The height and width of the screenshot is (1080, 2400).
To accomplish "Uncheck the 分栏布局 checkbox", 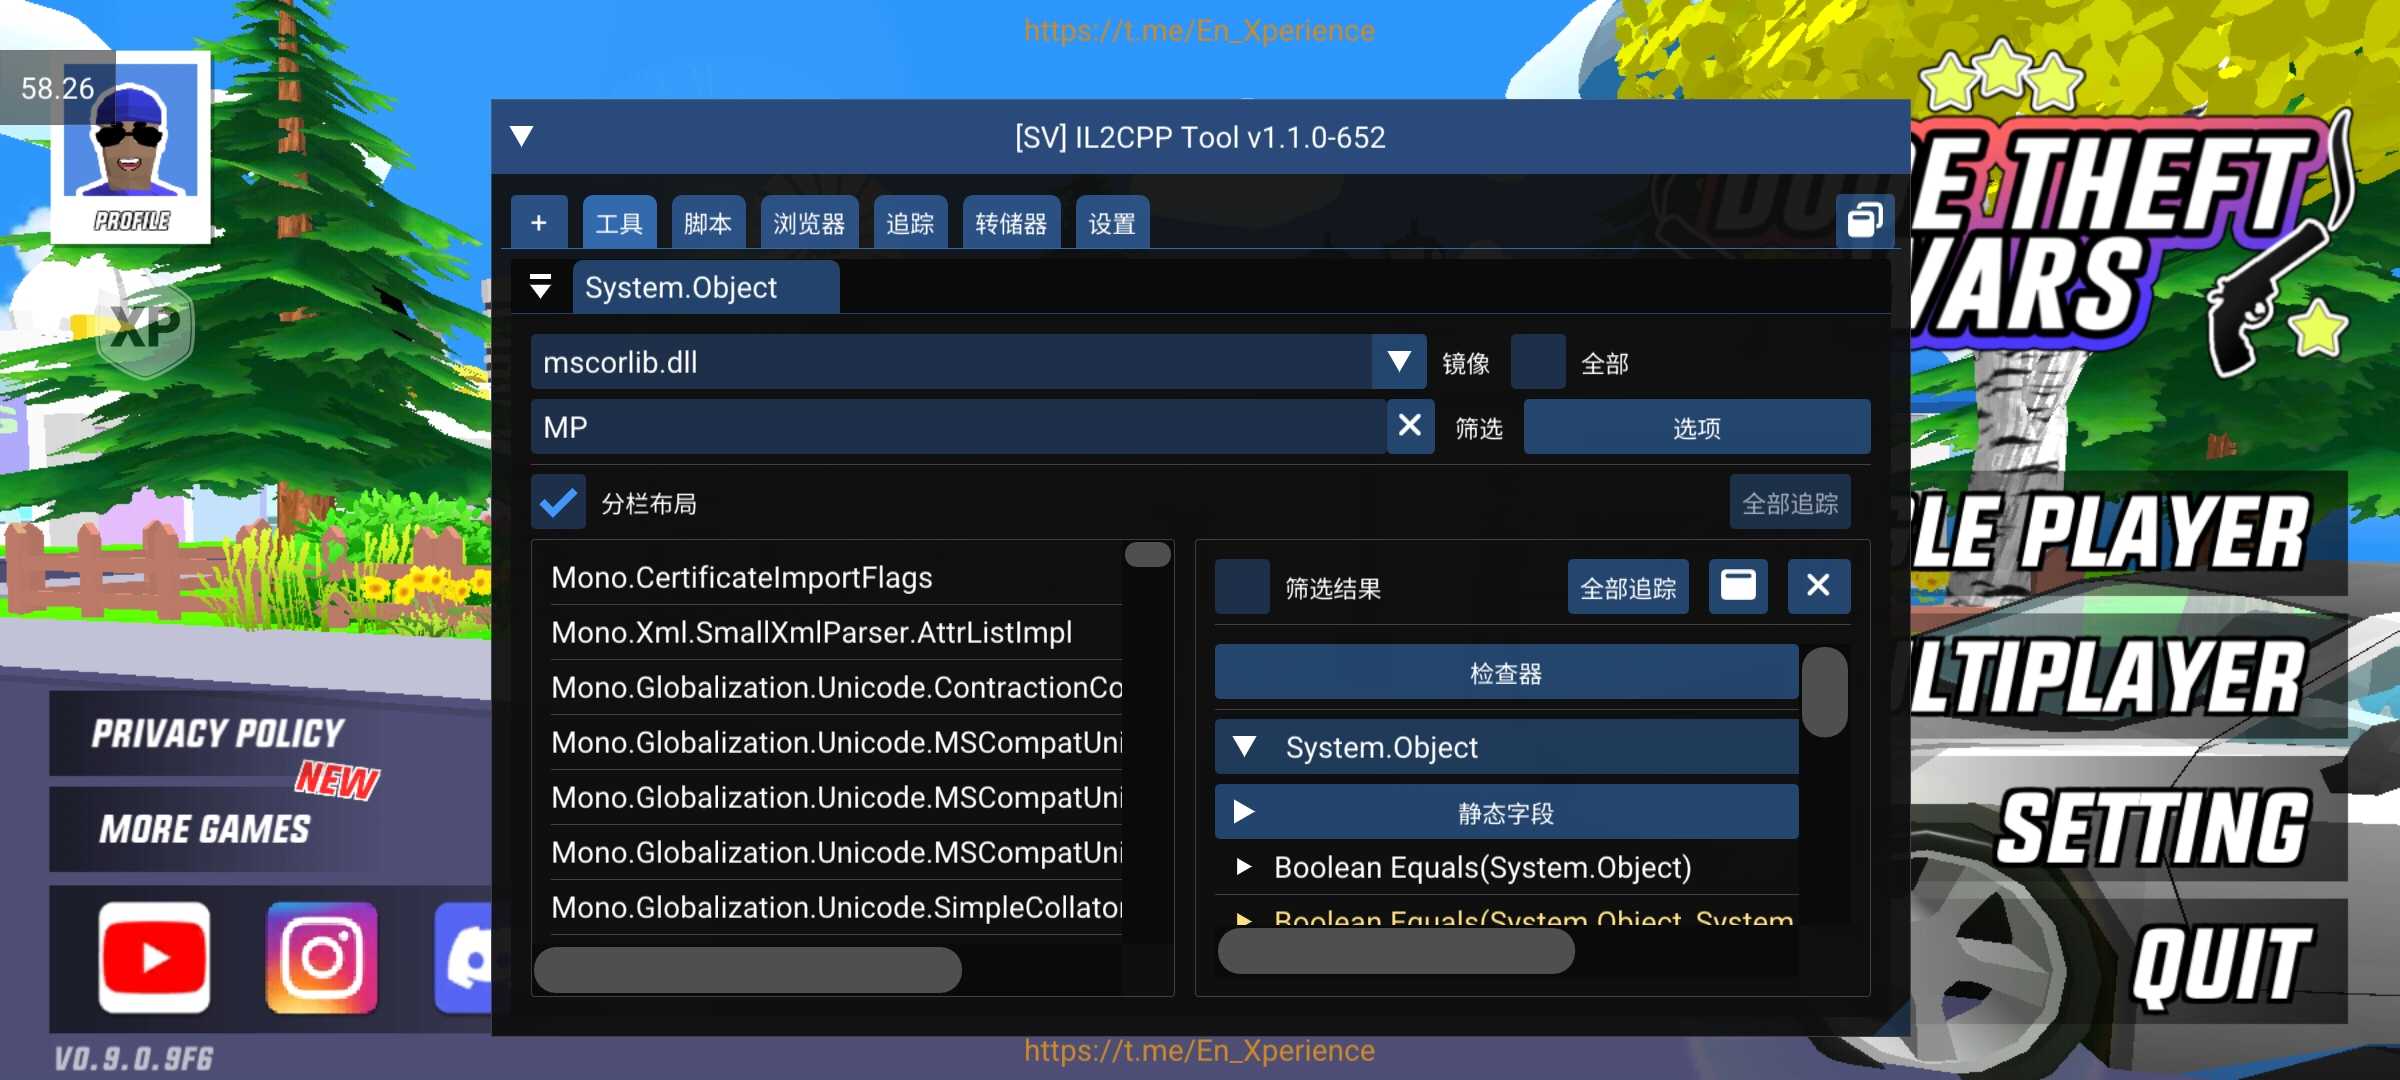I will point(558,503).
